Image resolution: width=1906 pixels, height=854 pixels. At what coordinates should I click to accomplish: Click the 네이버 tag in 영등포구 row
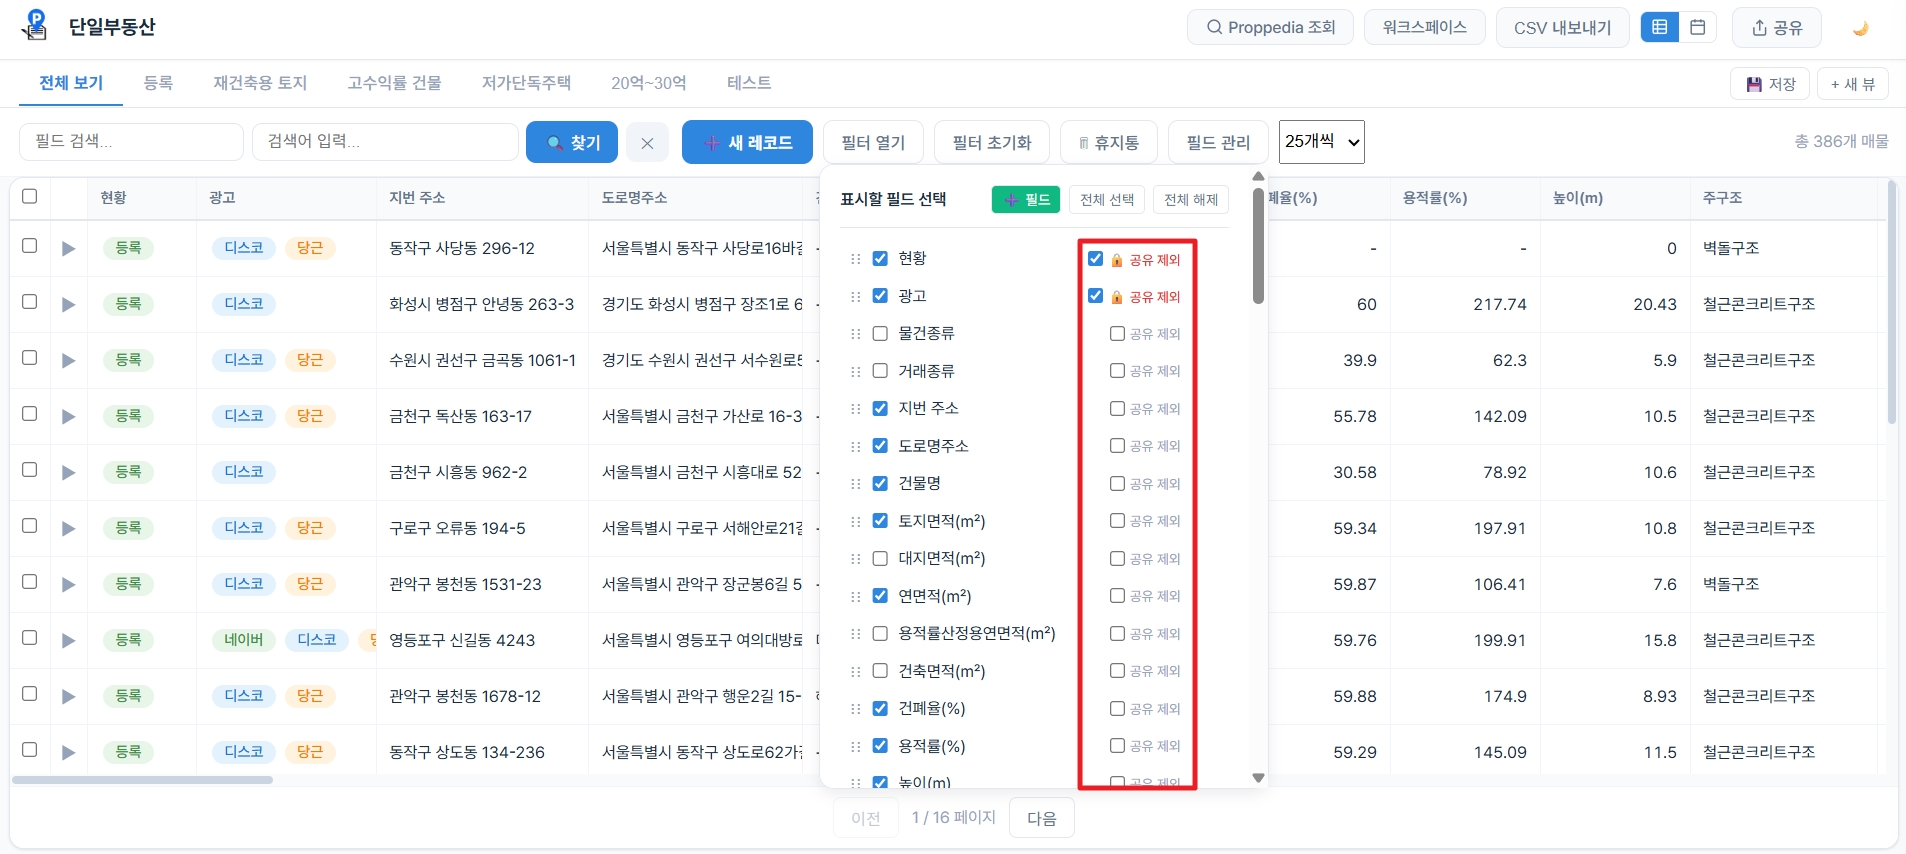[x=244, y=640]
